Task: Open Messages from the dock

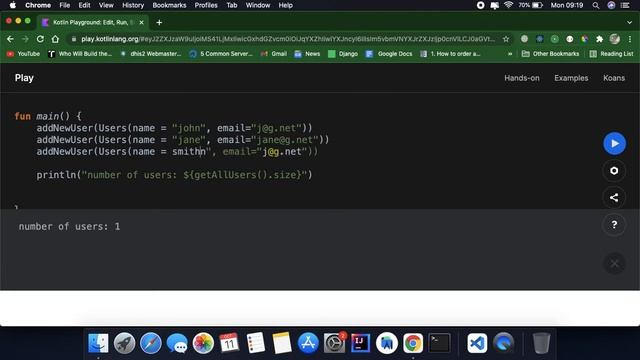Action: pyautogui.click(x=177, y=343)
